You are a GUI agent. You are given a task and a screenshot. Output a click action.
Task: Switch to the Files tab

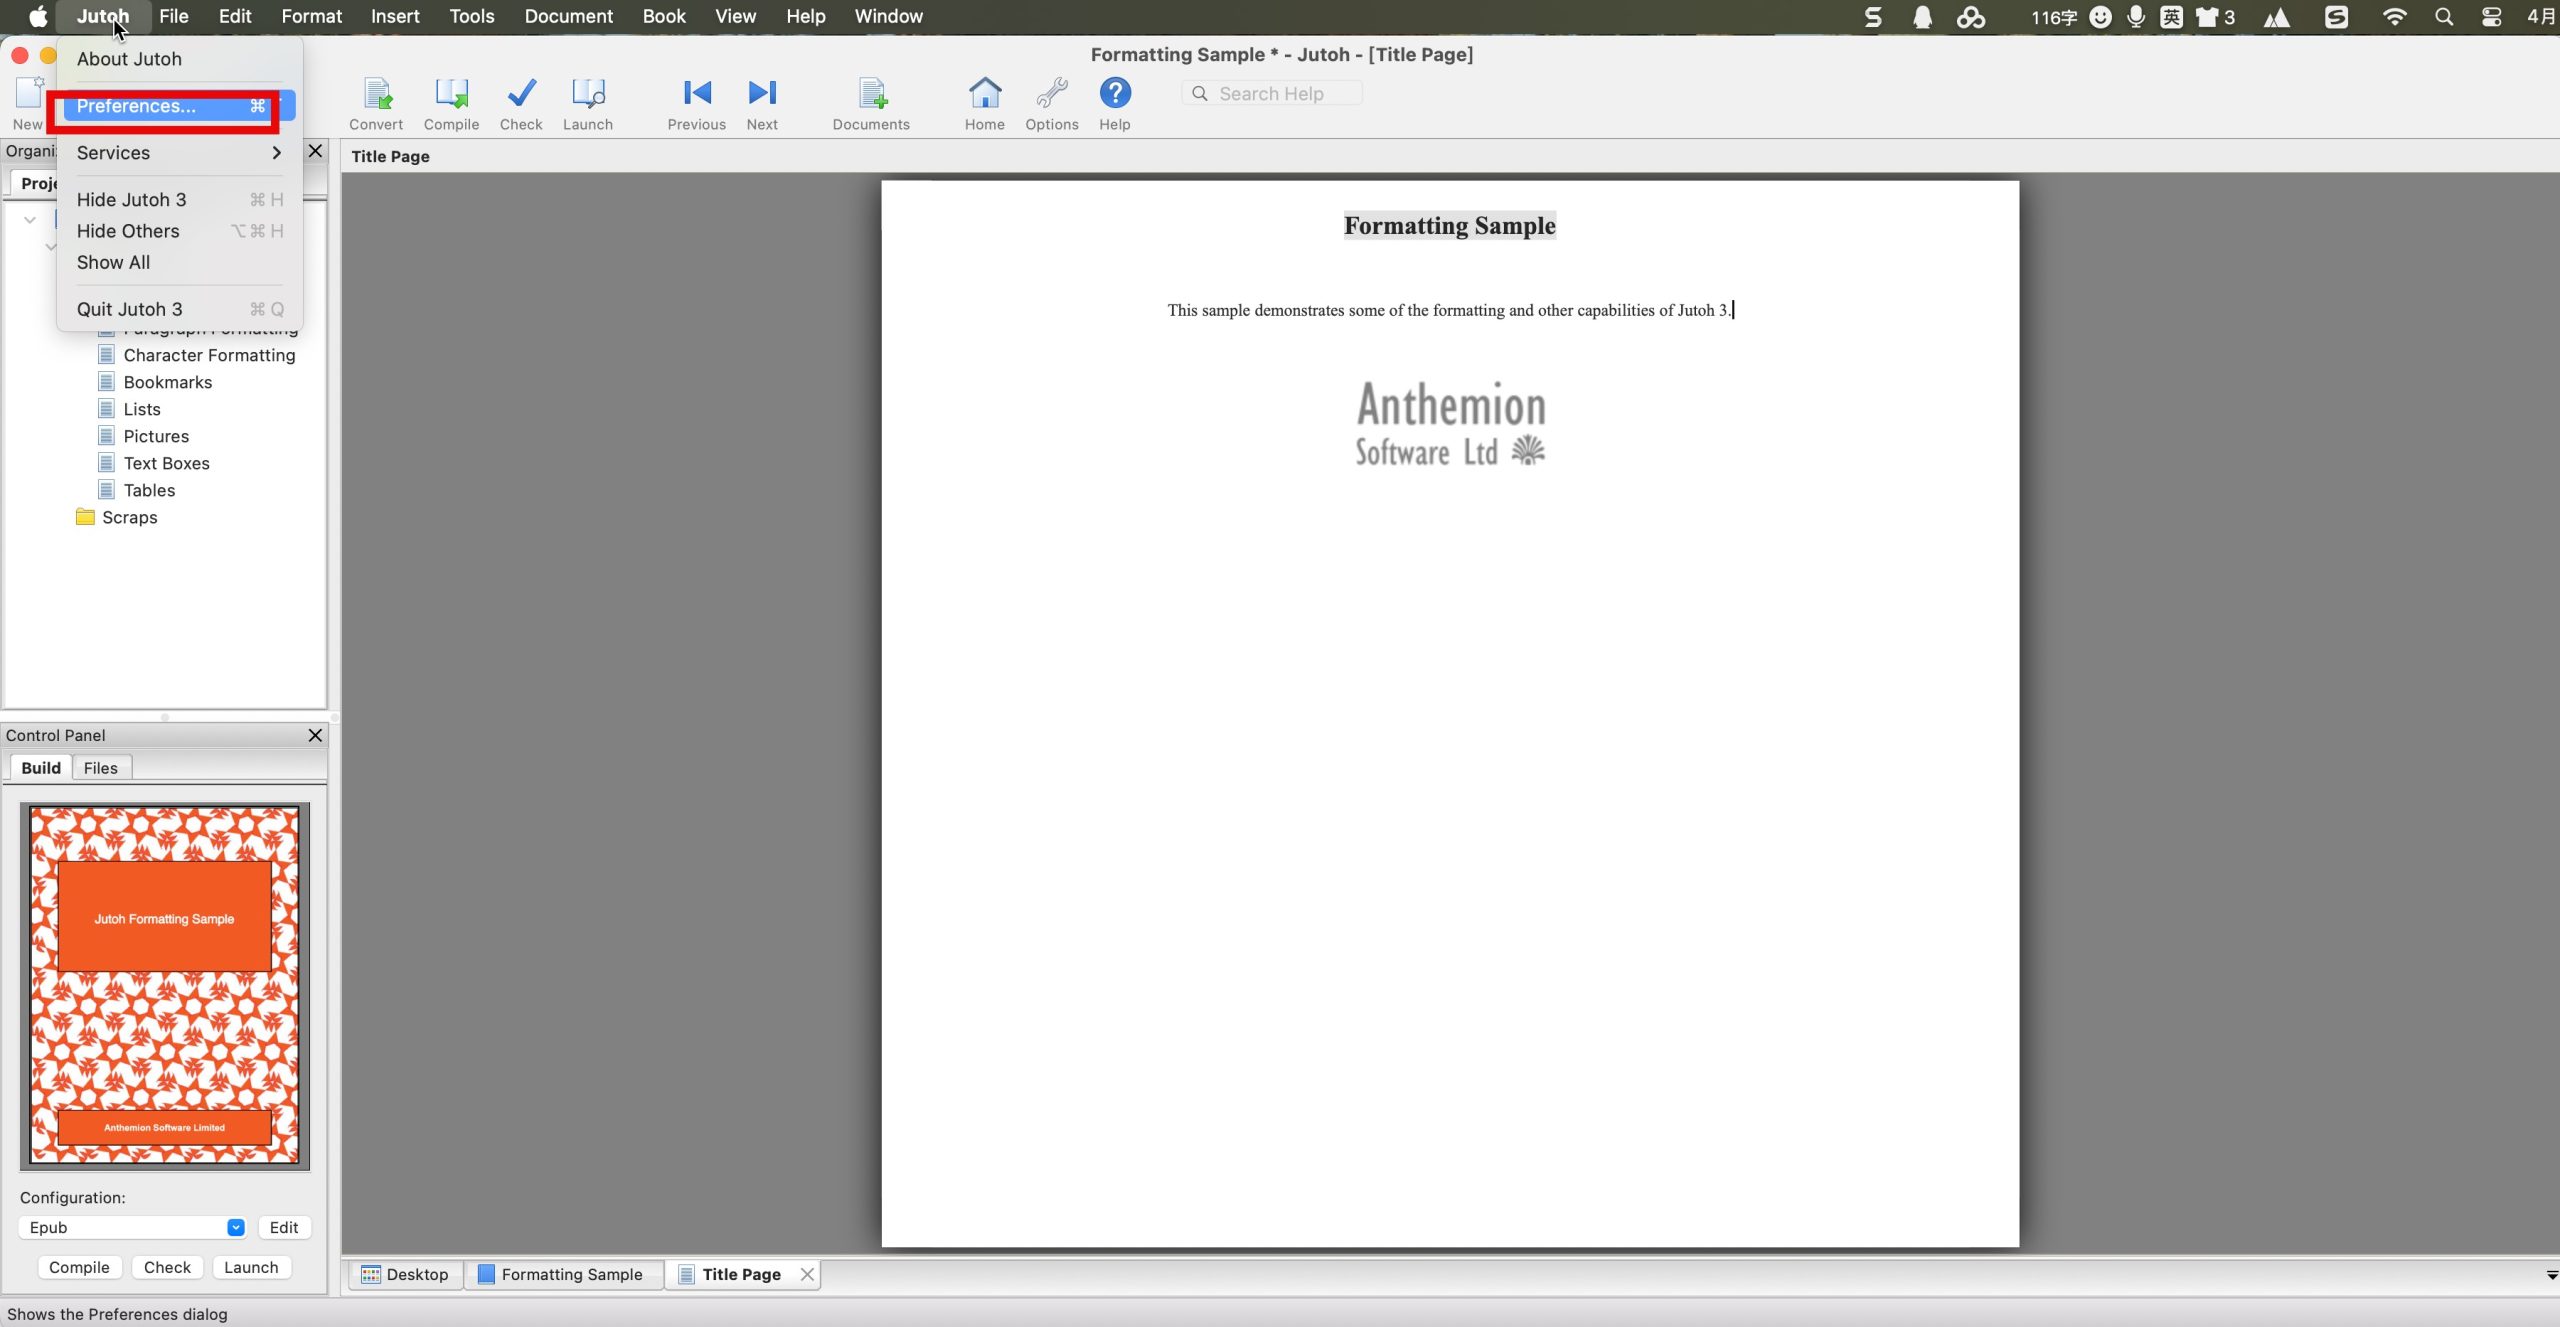tap(100, 768)
